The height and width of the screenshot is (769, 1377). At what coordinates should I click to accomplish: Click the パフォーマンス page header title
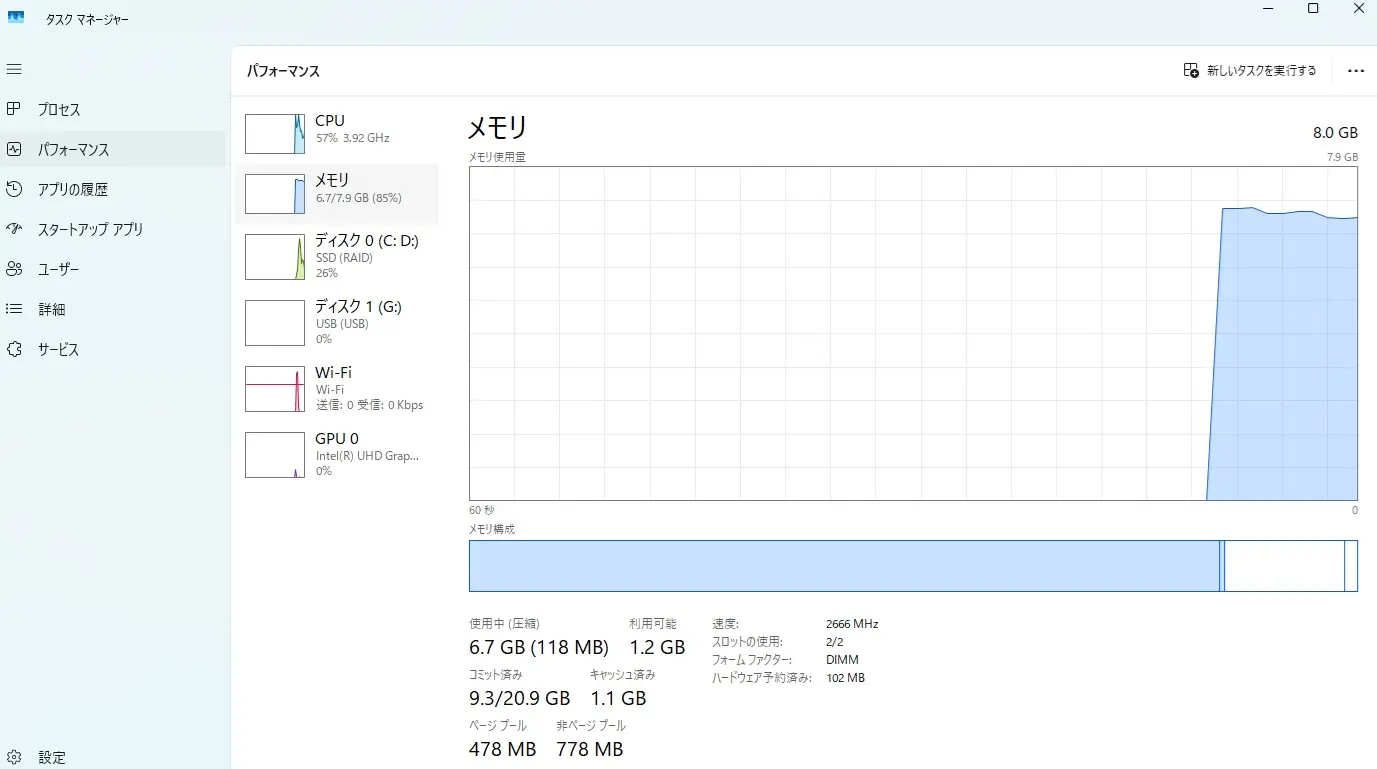coord(283,72)
